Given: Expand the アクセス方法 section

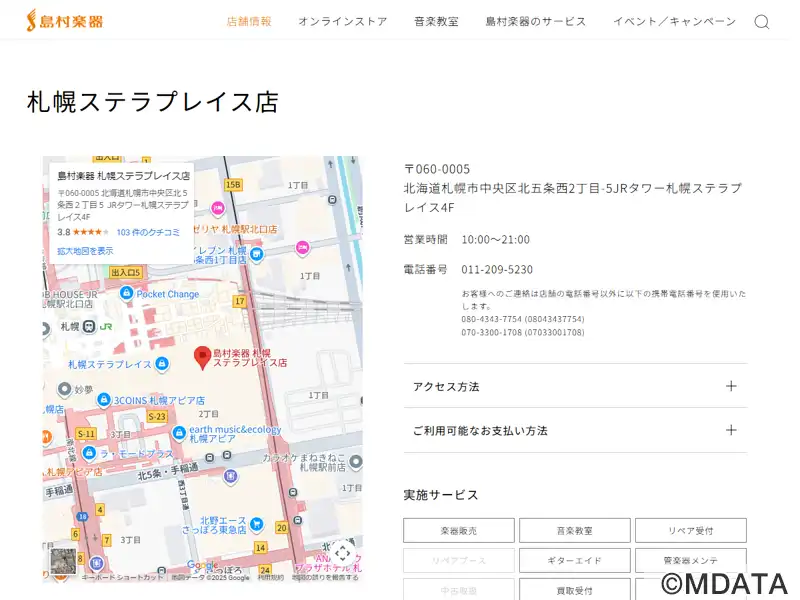Looking at the screenshot, I should pos(575,386).
